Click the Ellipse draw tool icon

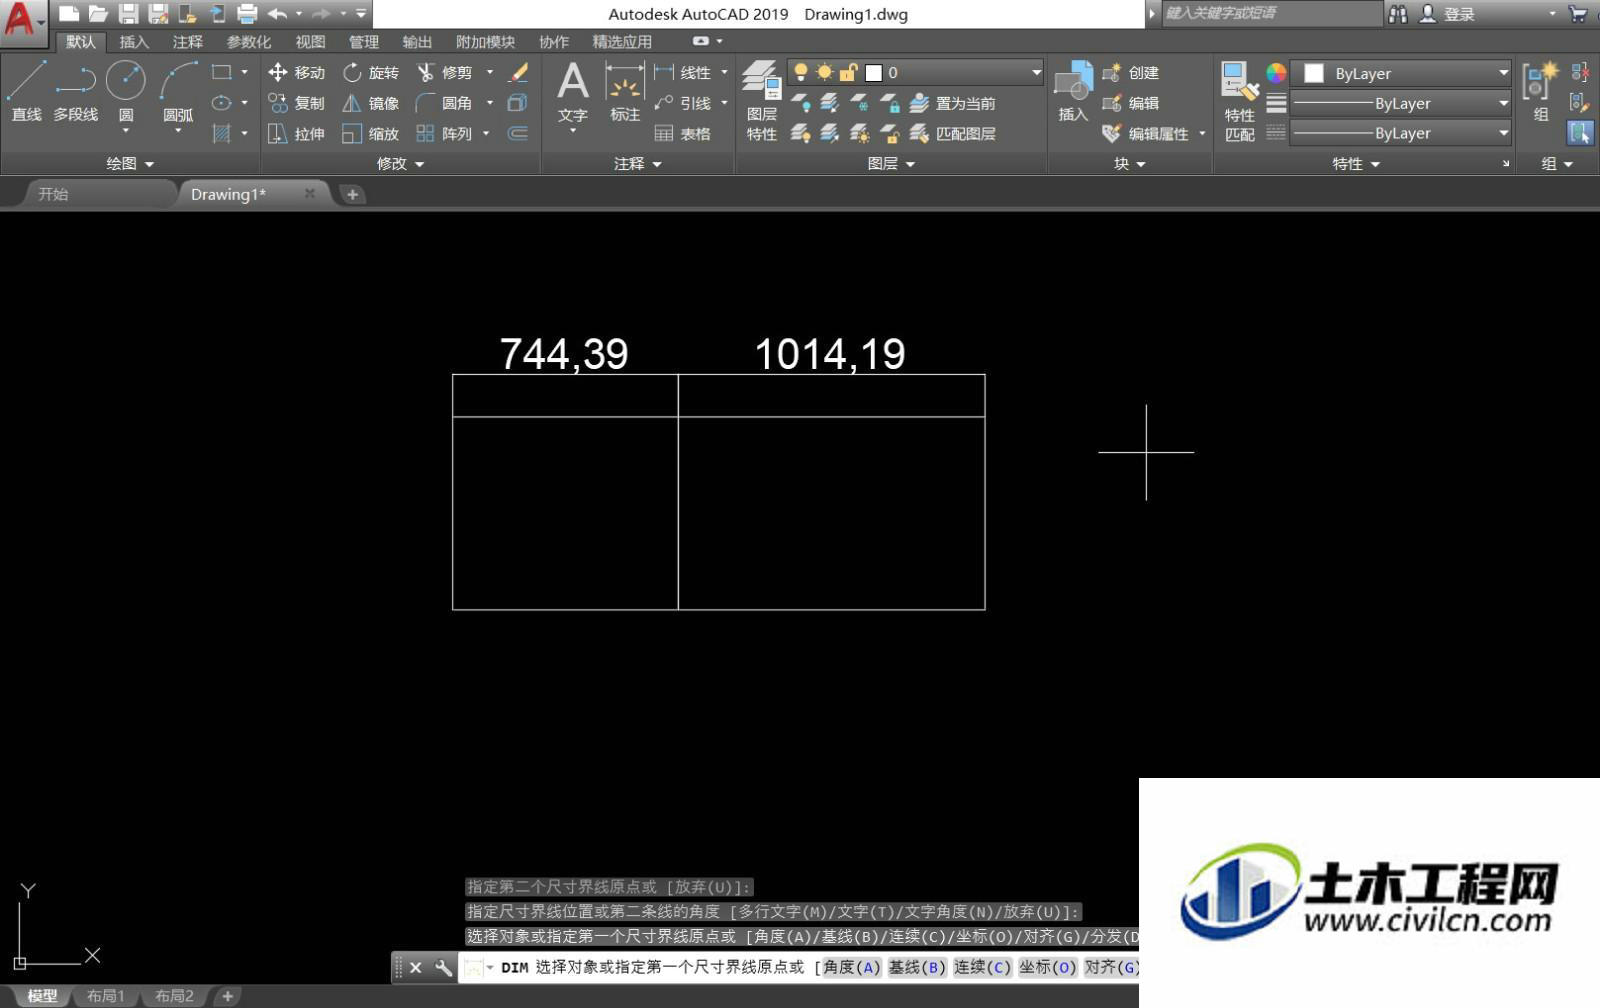pos(222,102)
